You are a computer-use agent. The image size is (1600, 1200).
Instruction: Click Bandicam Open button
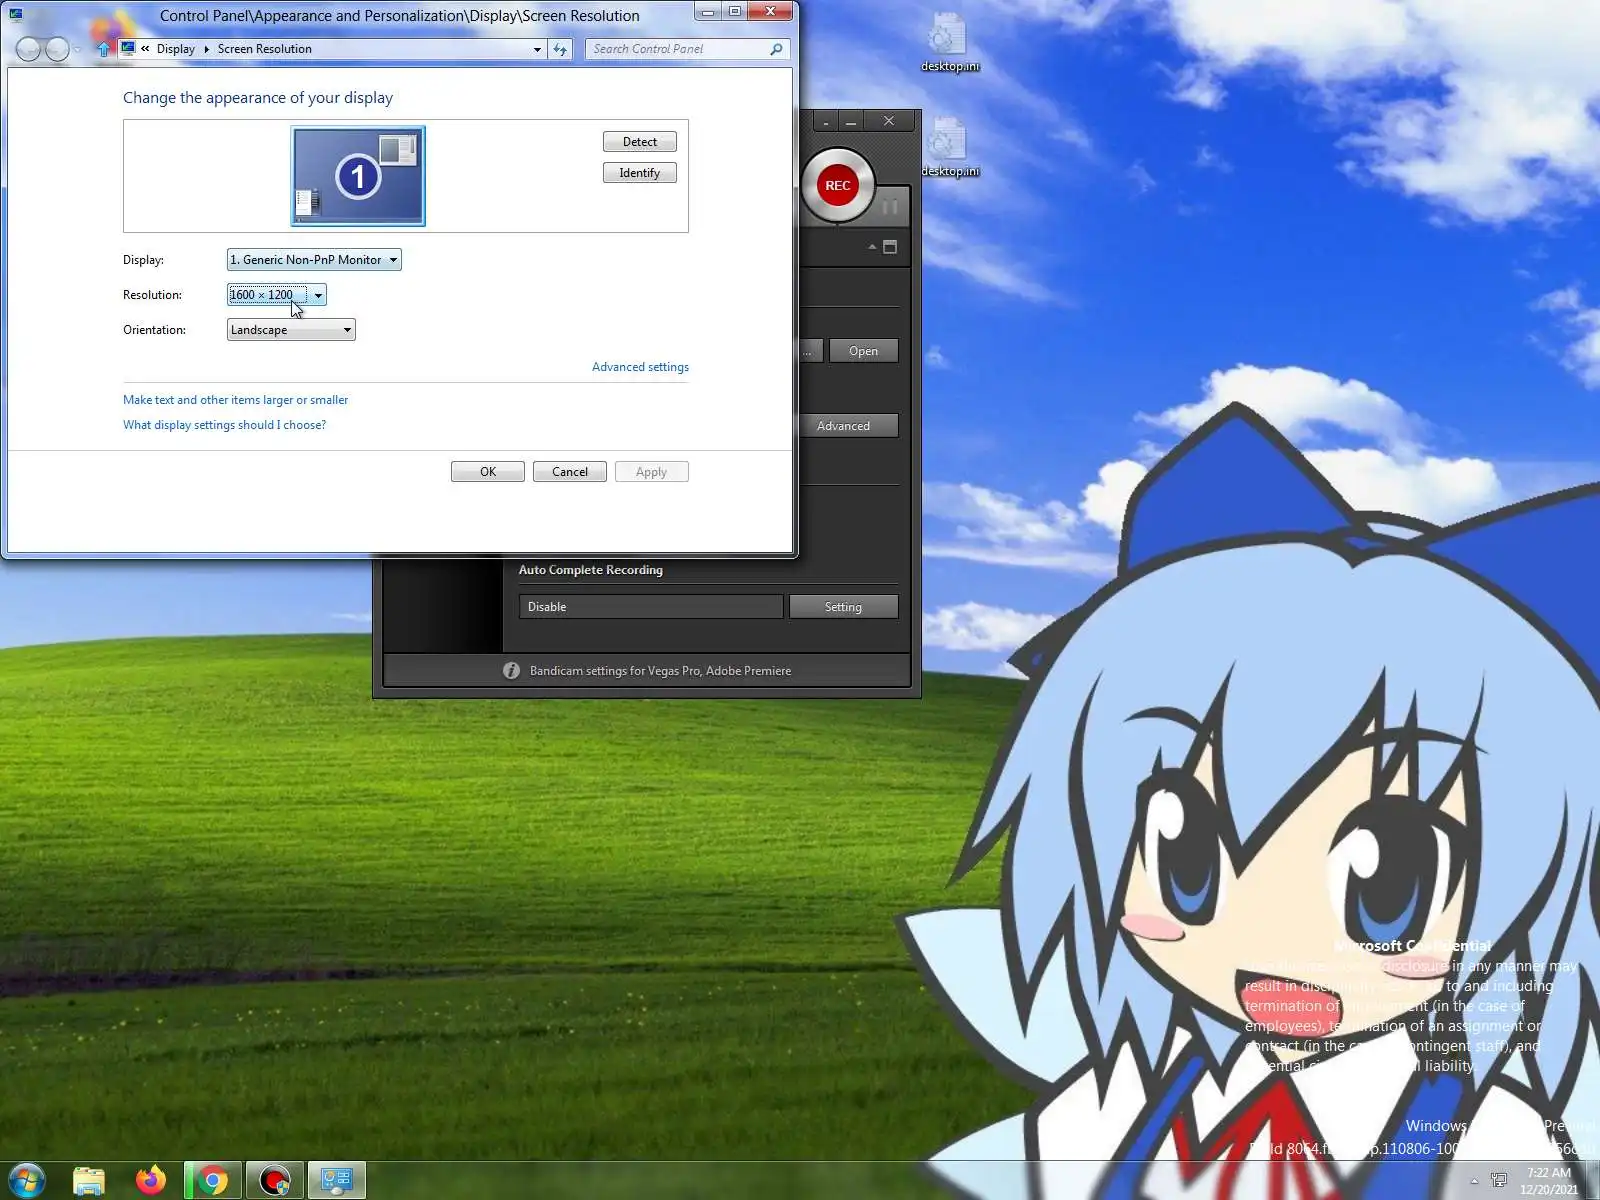[864, 351]
